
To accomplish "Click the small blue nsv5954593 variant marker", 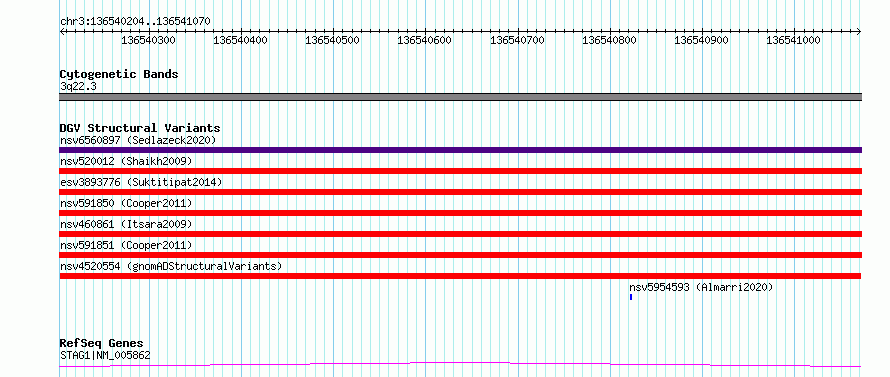I will (631, 297).
